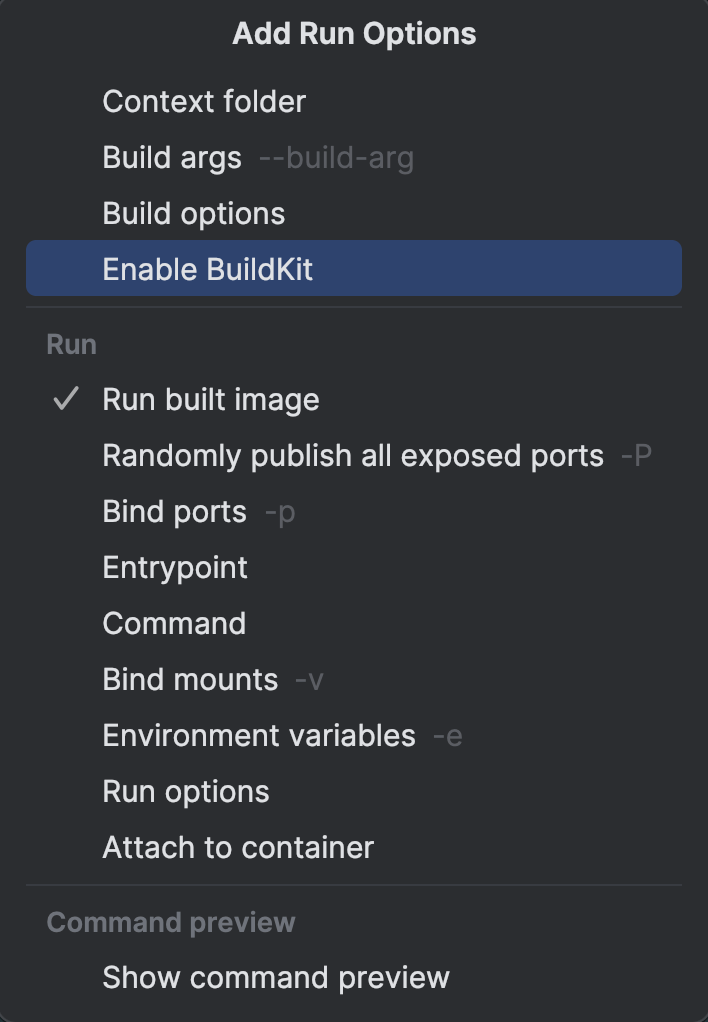Add the Build args option
The image size is (708, 1022).
point(172,158)
